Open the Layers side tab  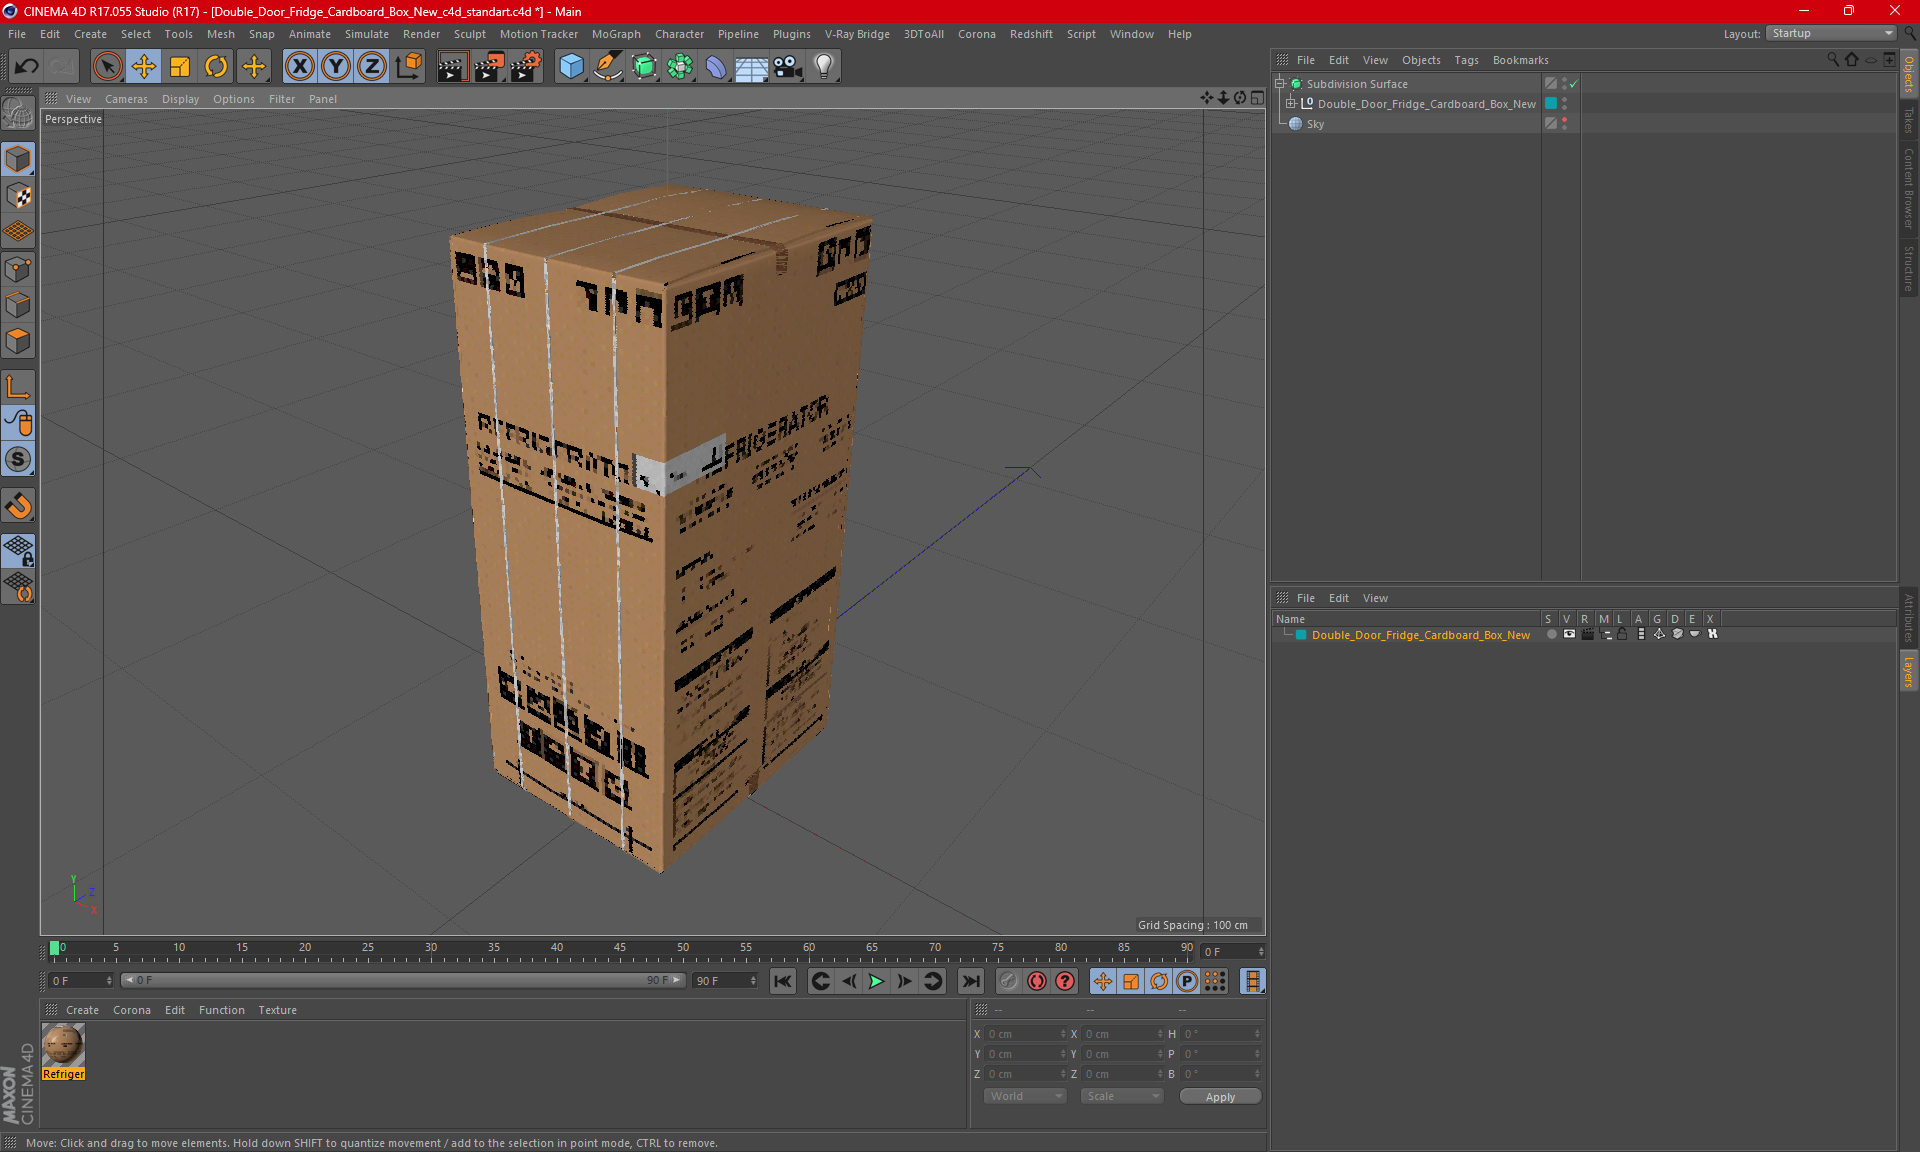pyautogui.click(x=1908, y=672)
